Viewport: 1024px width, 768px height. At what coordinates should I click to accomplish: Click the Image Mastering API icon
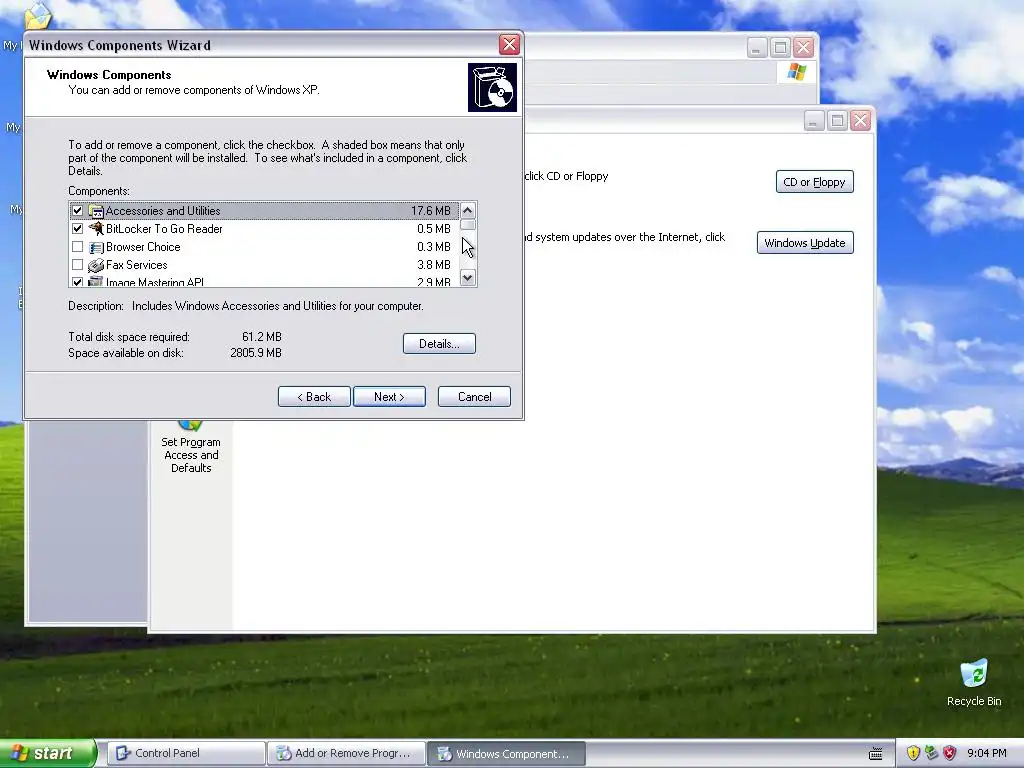coord(96,281)
